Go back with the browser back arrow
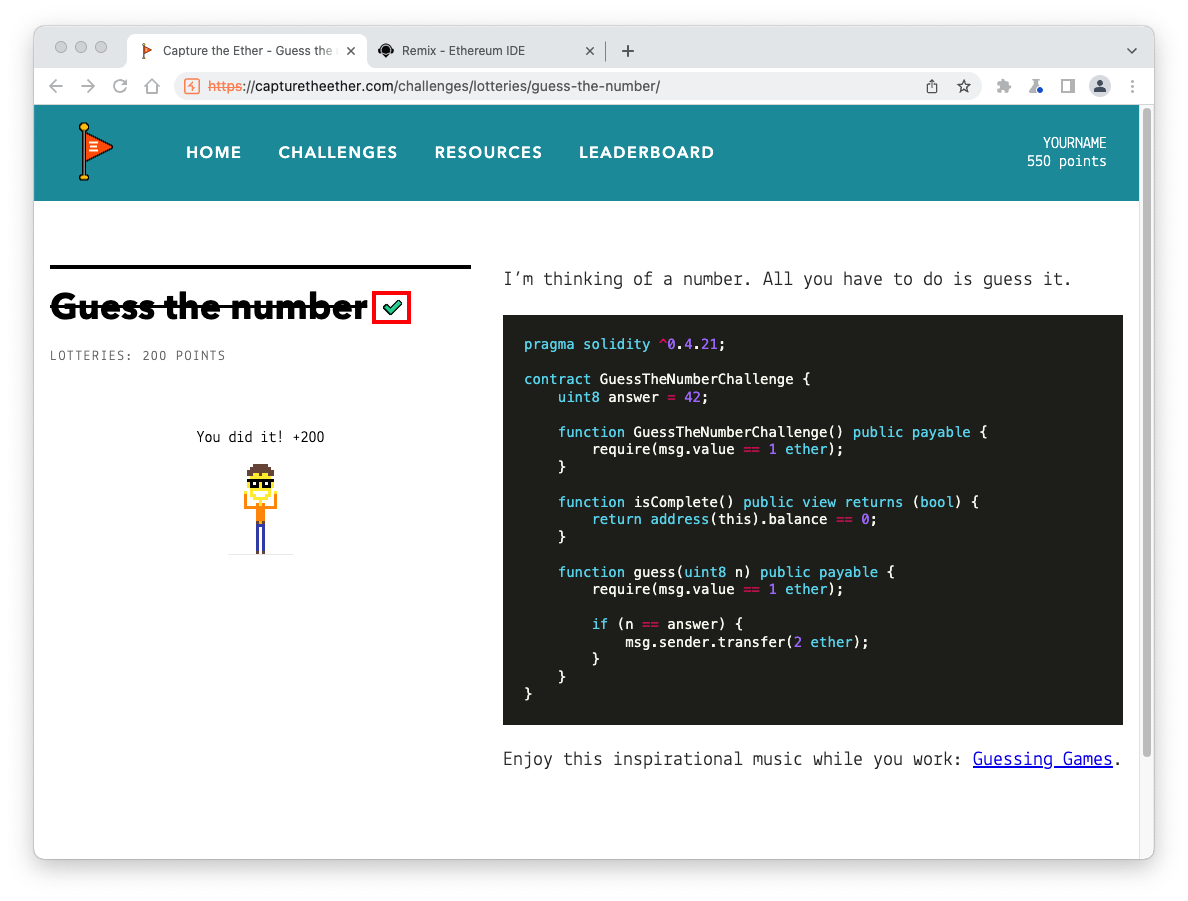 coord(55,86)
